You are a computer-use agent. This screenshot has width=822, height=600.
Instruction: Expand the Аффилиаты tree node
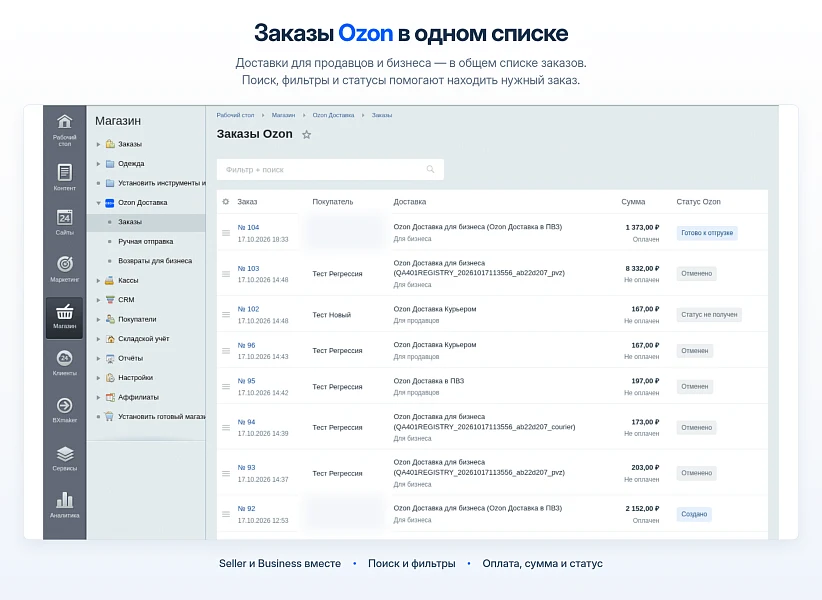pyautogui.click(x=98, y=397)
